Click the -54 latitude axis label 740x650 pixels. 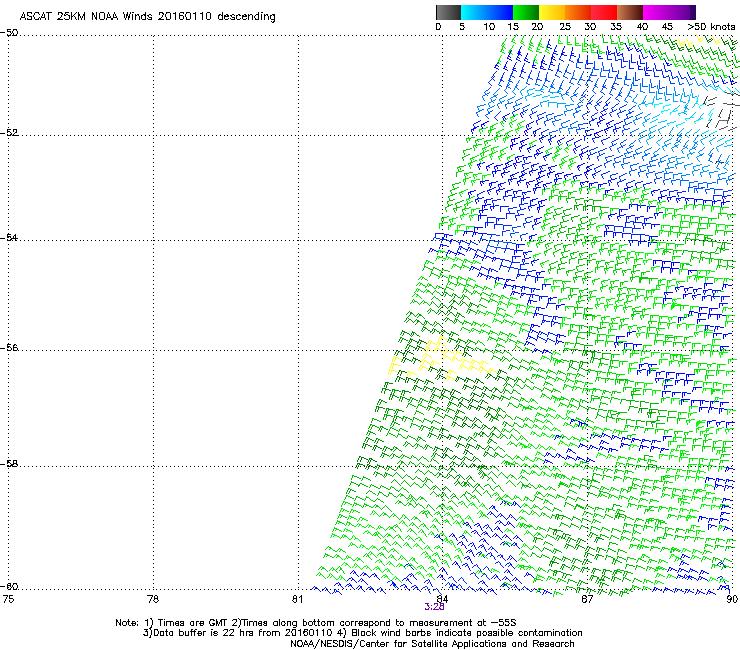point(10,237)
